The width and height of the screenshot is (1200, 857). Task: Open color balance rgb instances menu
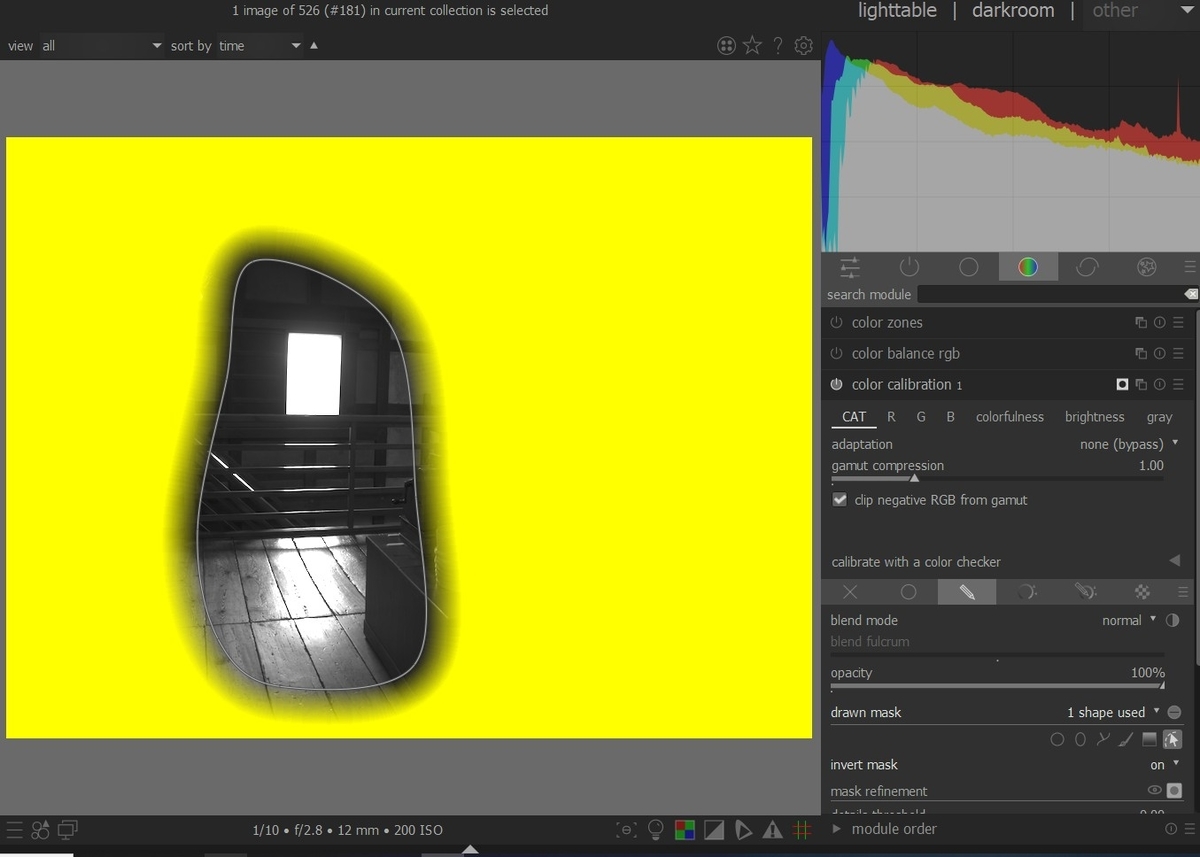click(x=1141, y=354)
